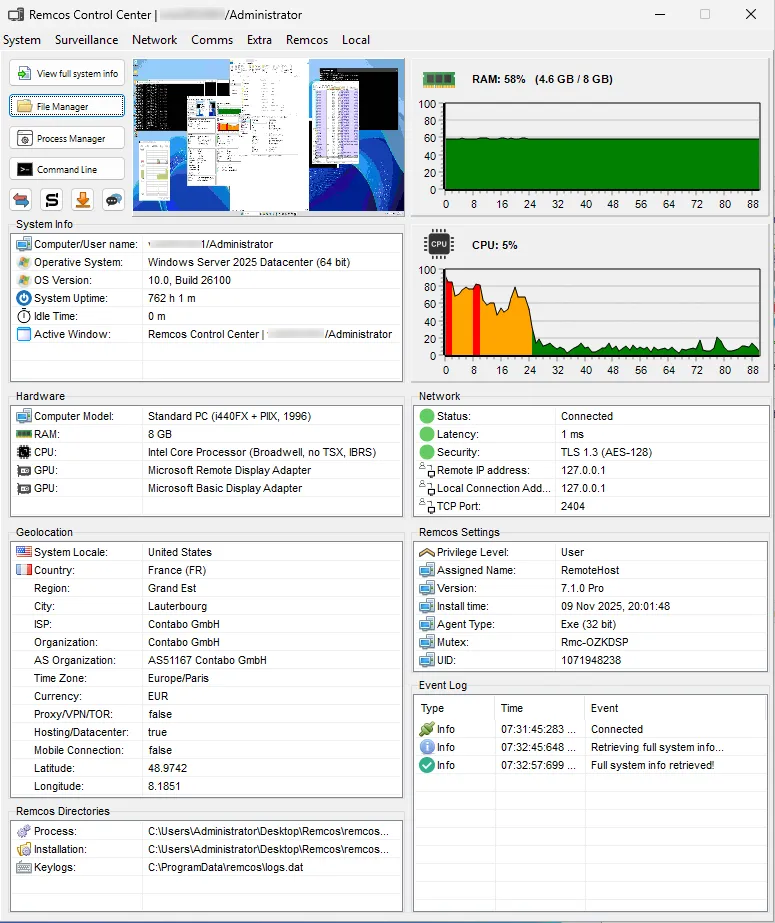775x923 pixels.
Task: Click the View full system info button
Action: pyautogui.click(x=67, y=73)
